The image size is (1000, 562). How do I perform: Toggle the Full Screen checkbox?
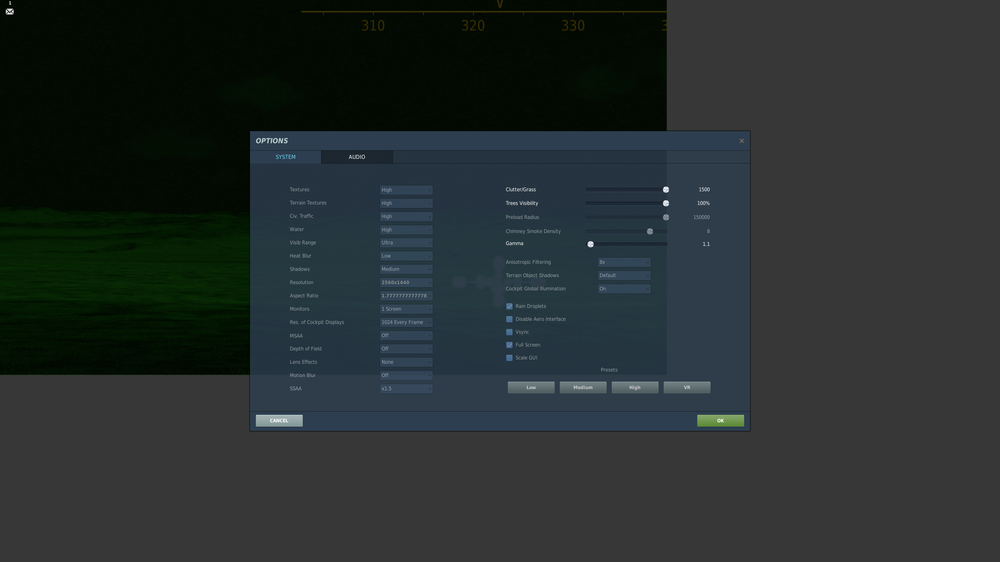(509, 345)
